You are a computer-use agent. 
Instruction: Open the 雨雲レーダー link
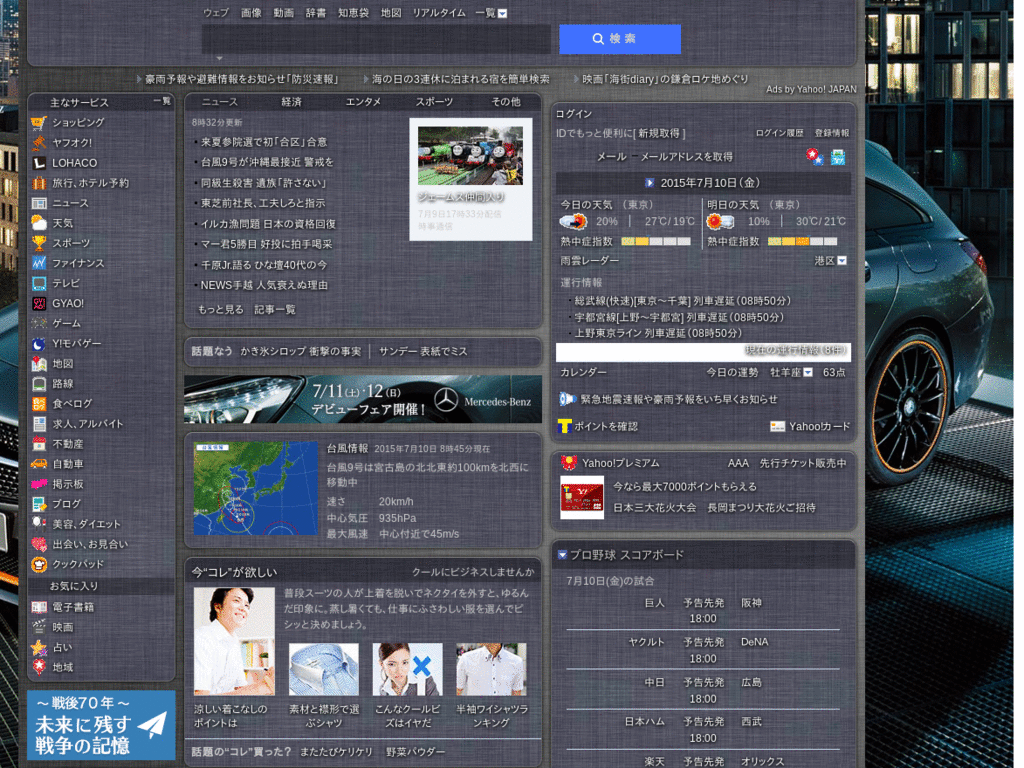590,261
